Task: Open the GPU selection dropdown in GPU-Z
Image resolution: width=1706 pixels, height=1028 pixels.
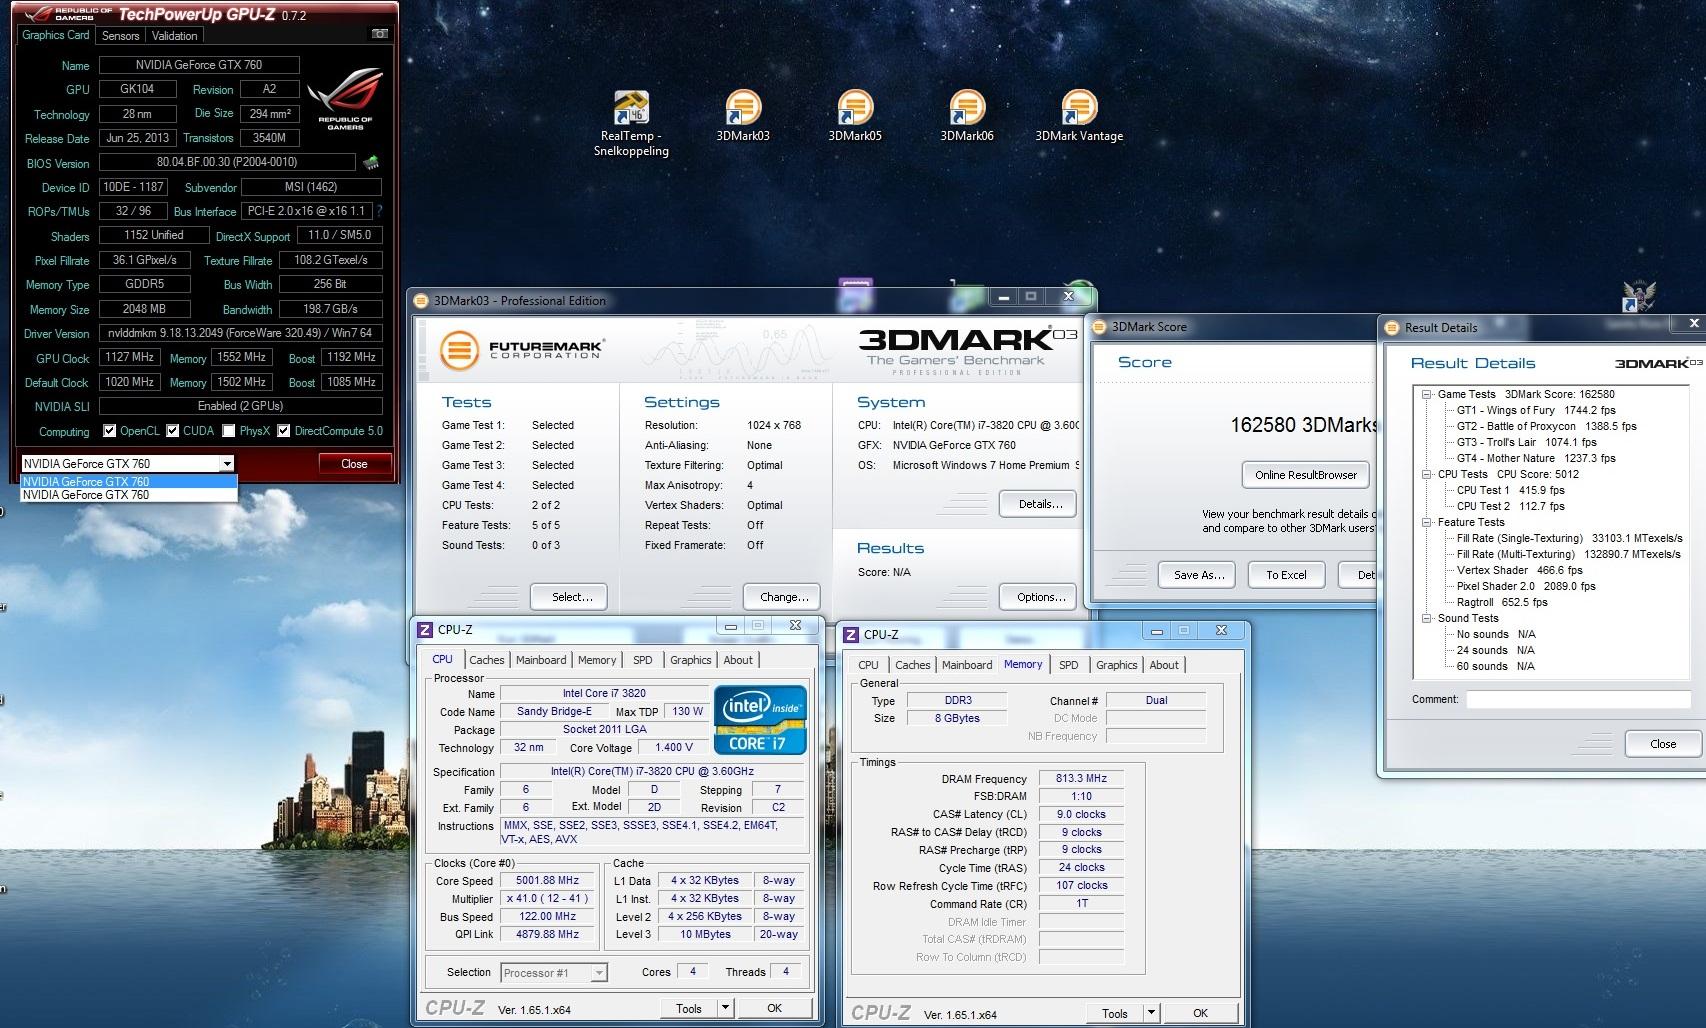Action: coord(227,464)
